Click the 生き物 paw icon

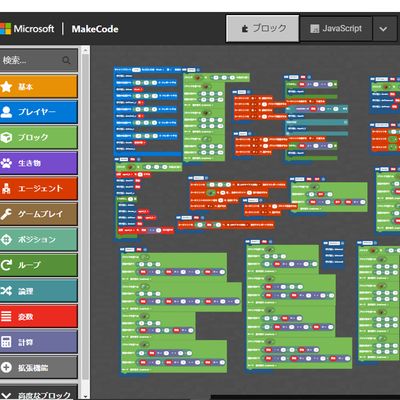click(6, 163)
